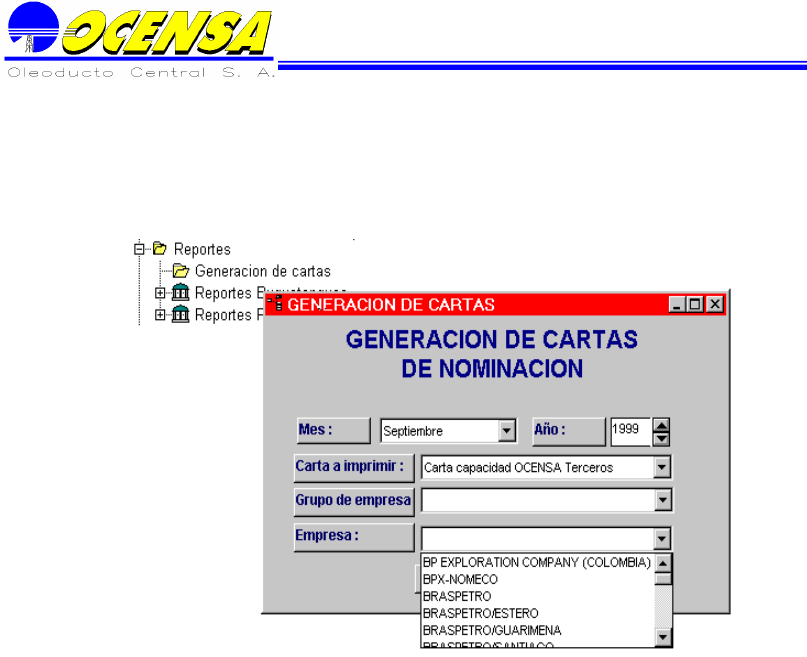Open the Septiembre month dropdown
This screenshot has height=657, width=807.
tap(507, 431)
